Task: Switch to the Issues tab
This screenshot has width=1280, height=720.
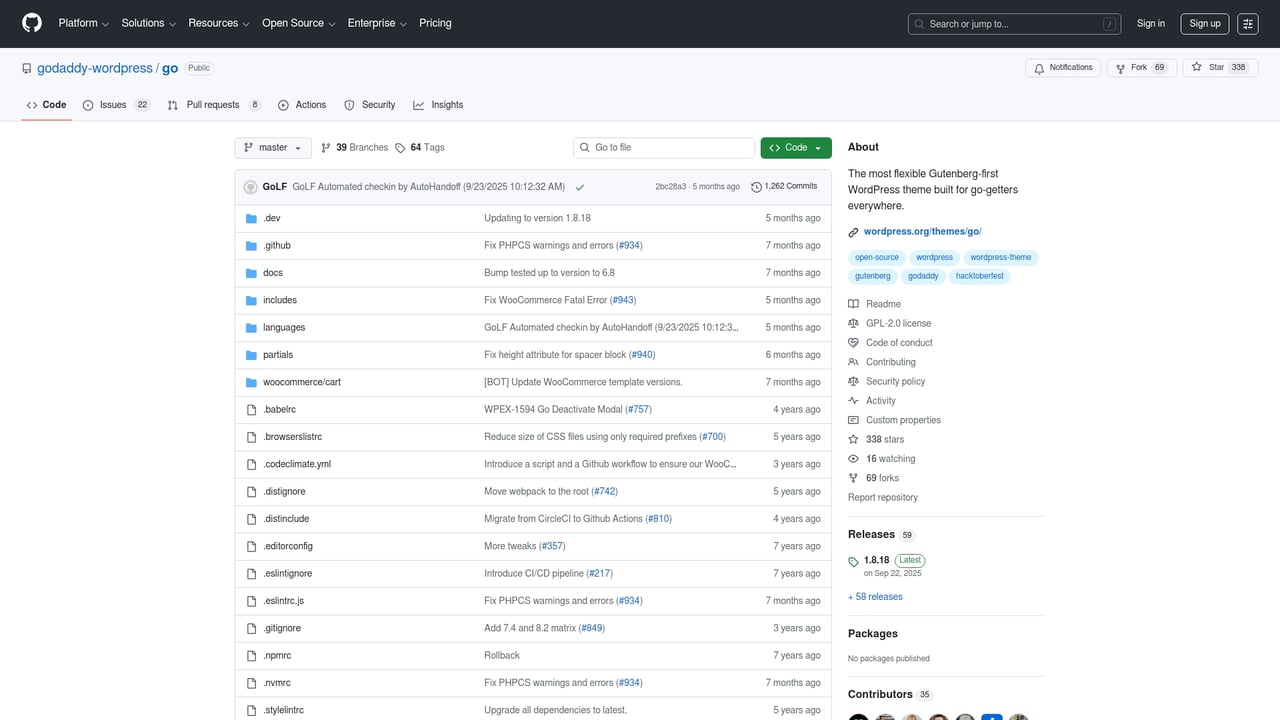Action: point(114,104)
